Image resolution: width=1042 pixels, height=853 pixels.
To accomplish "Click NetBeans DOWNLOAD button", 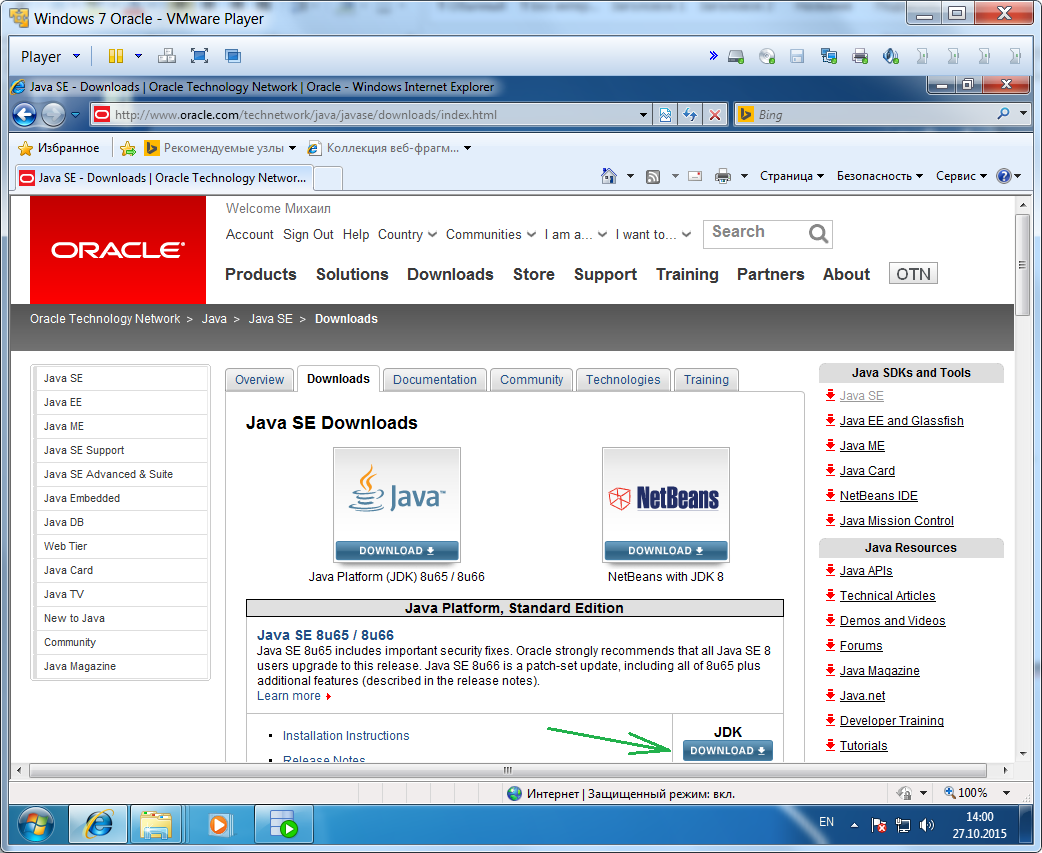I will pyautogui.click(x=666, y=551).
